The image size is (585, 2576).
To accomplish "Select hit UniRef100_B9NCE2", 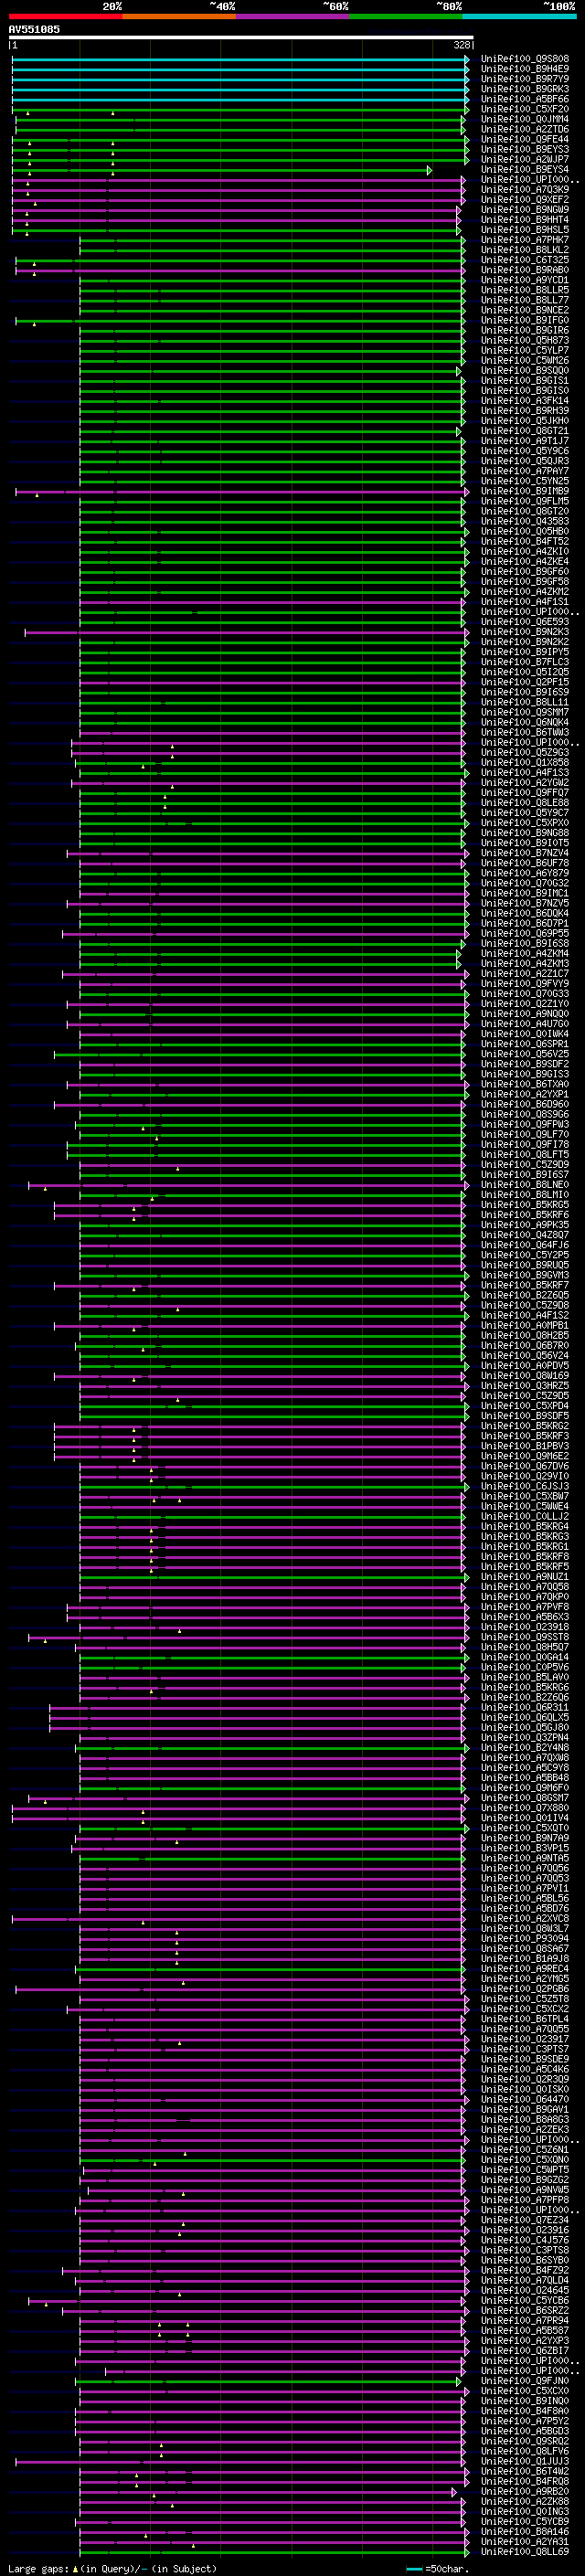I will tap(525, 310).
